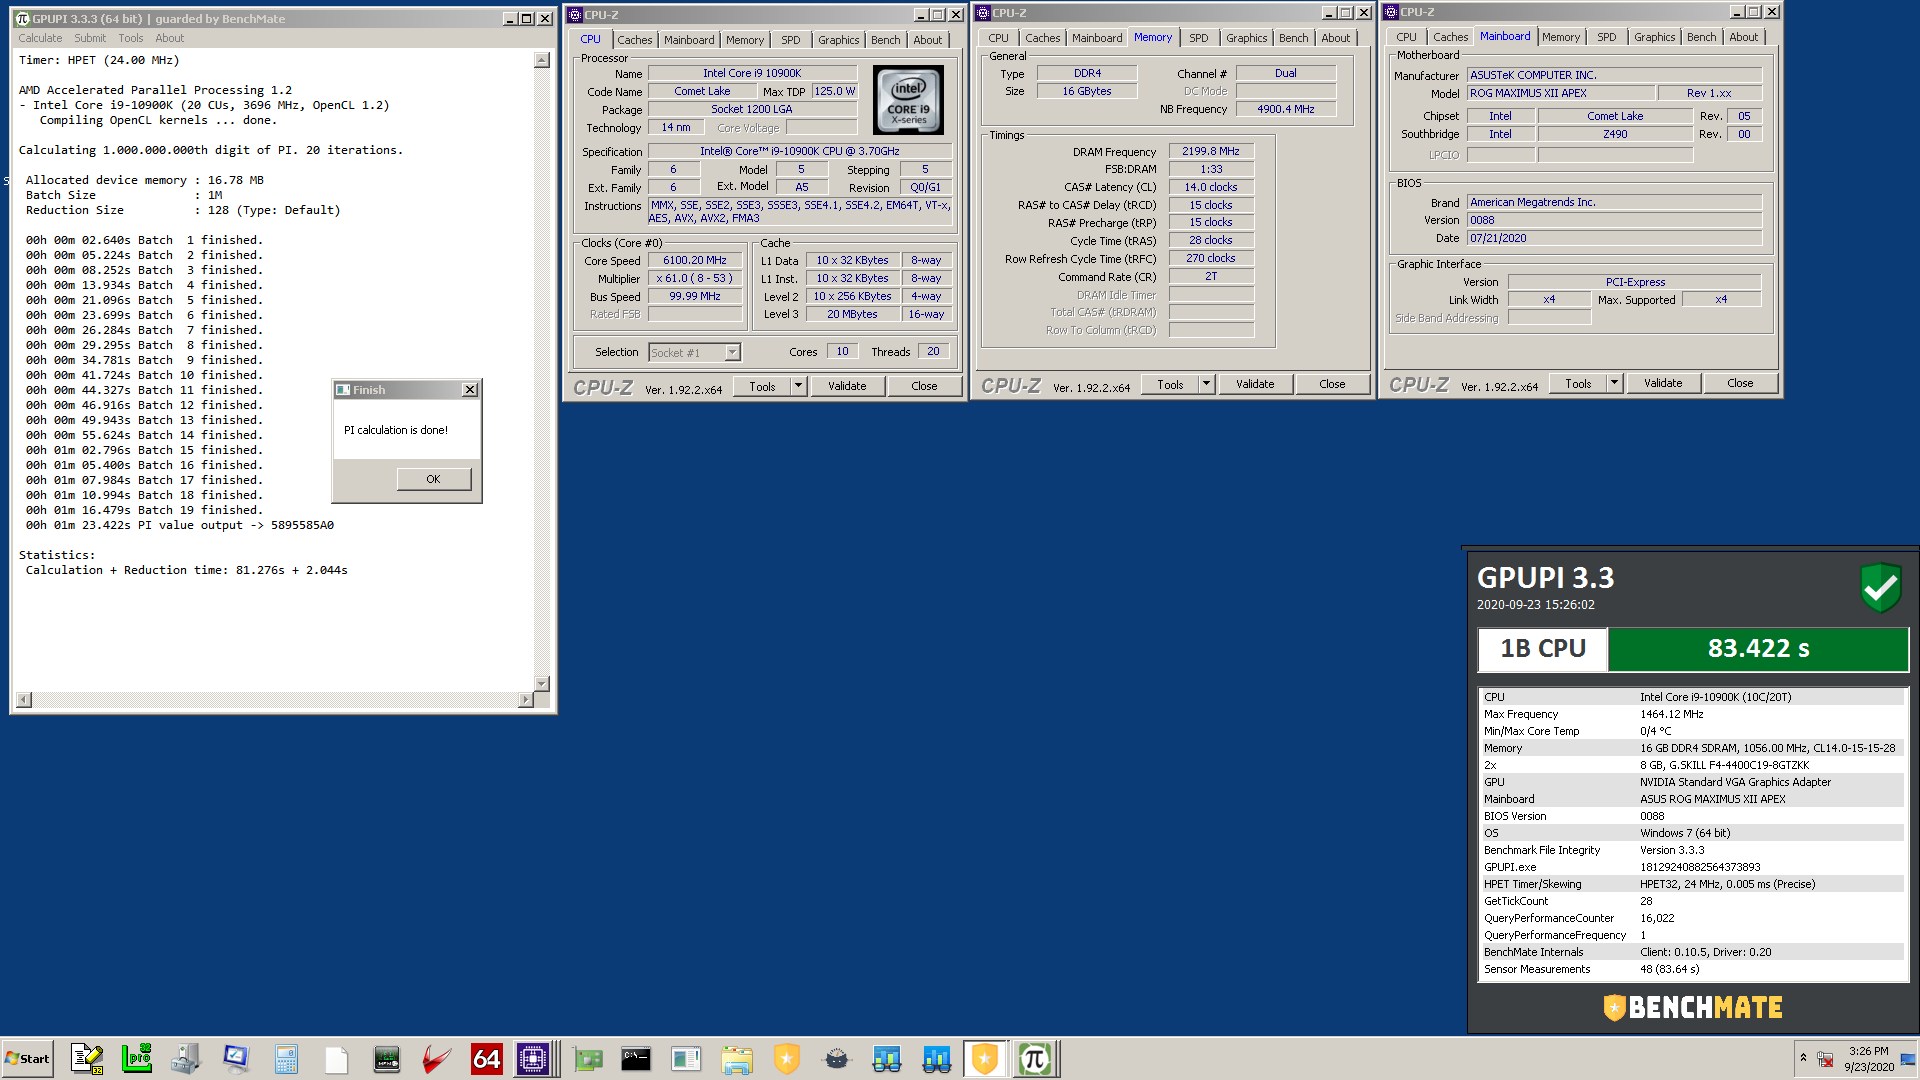Expand Tools dropdown arrow in middle CPU-Z
1920x1080 pixels.
[1206, 384]
